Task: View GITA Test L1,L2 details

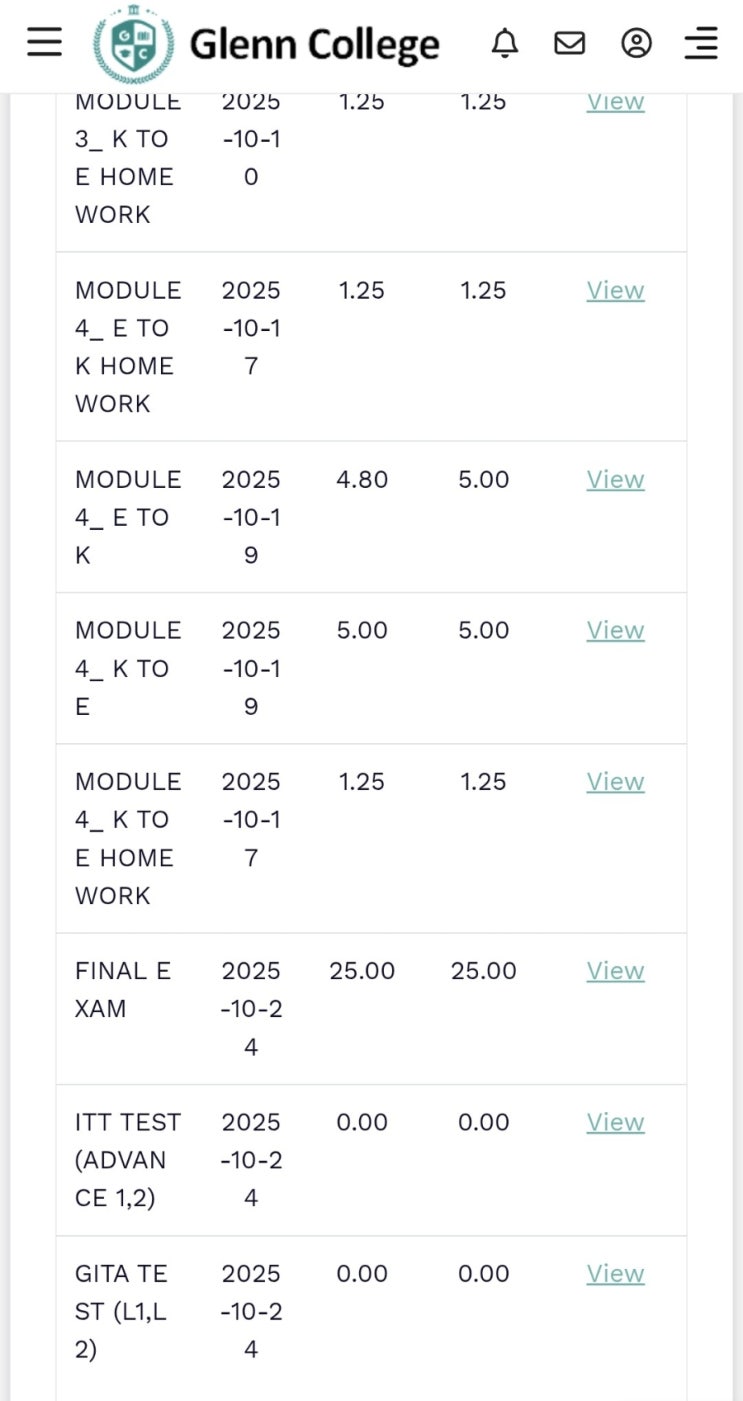Action: [615, 1273]
